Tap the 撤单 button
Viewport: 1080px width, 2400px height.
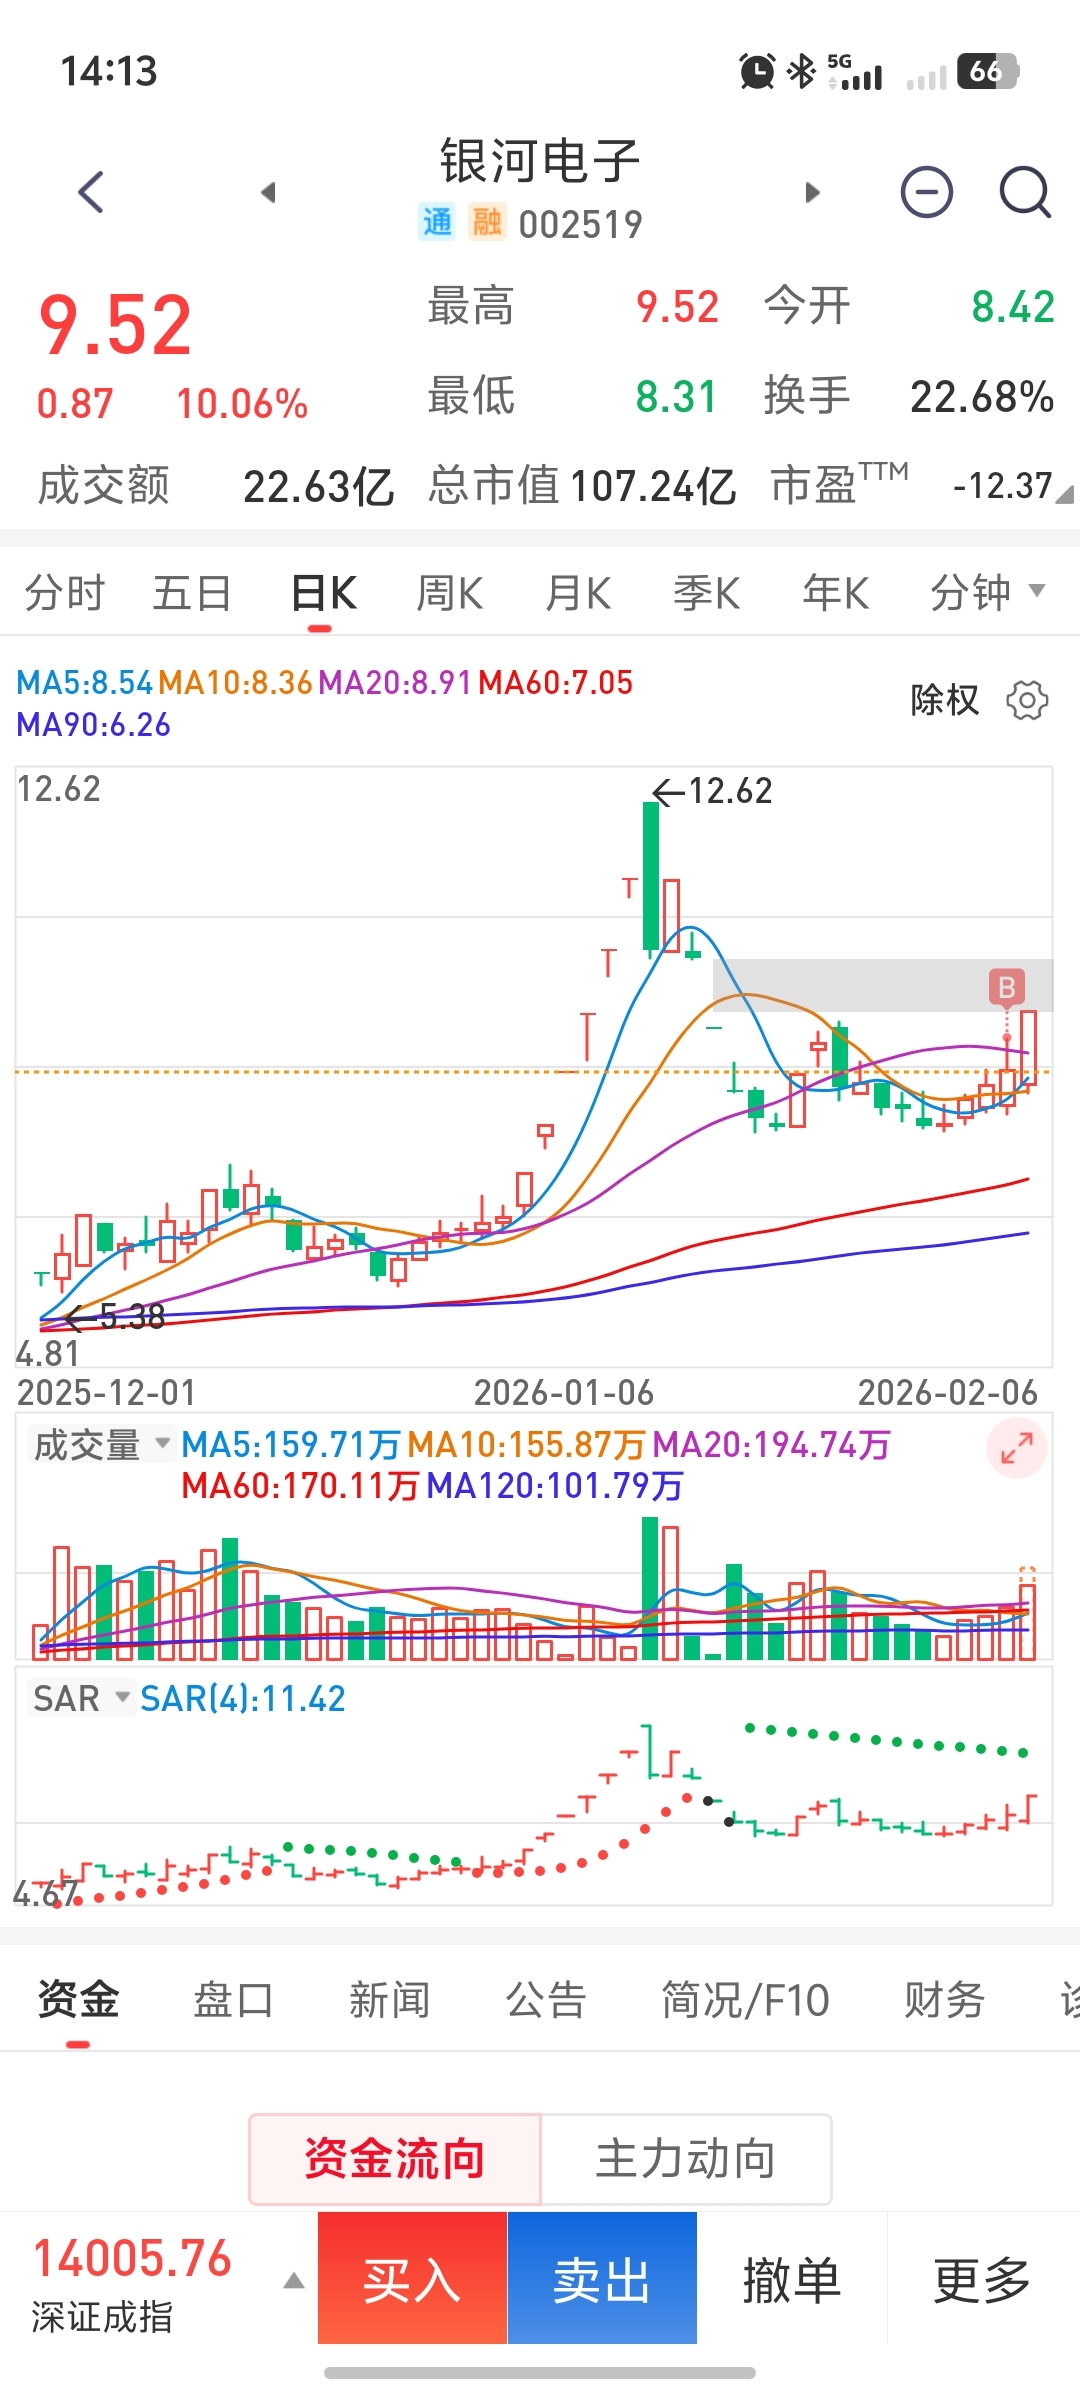click(x=792, y=2280)
